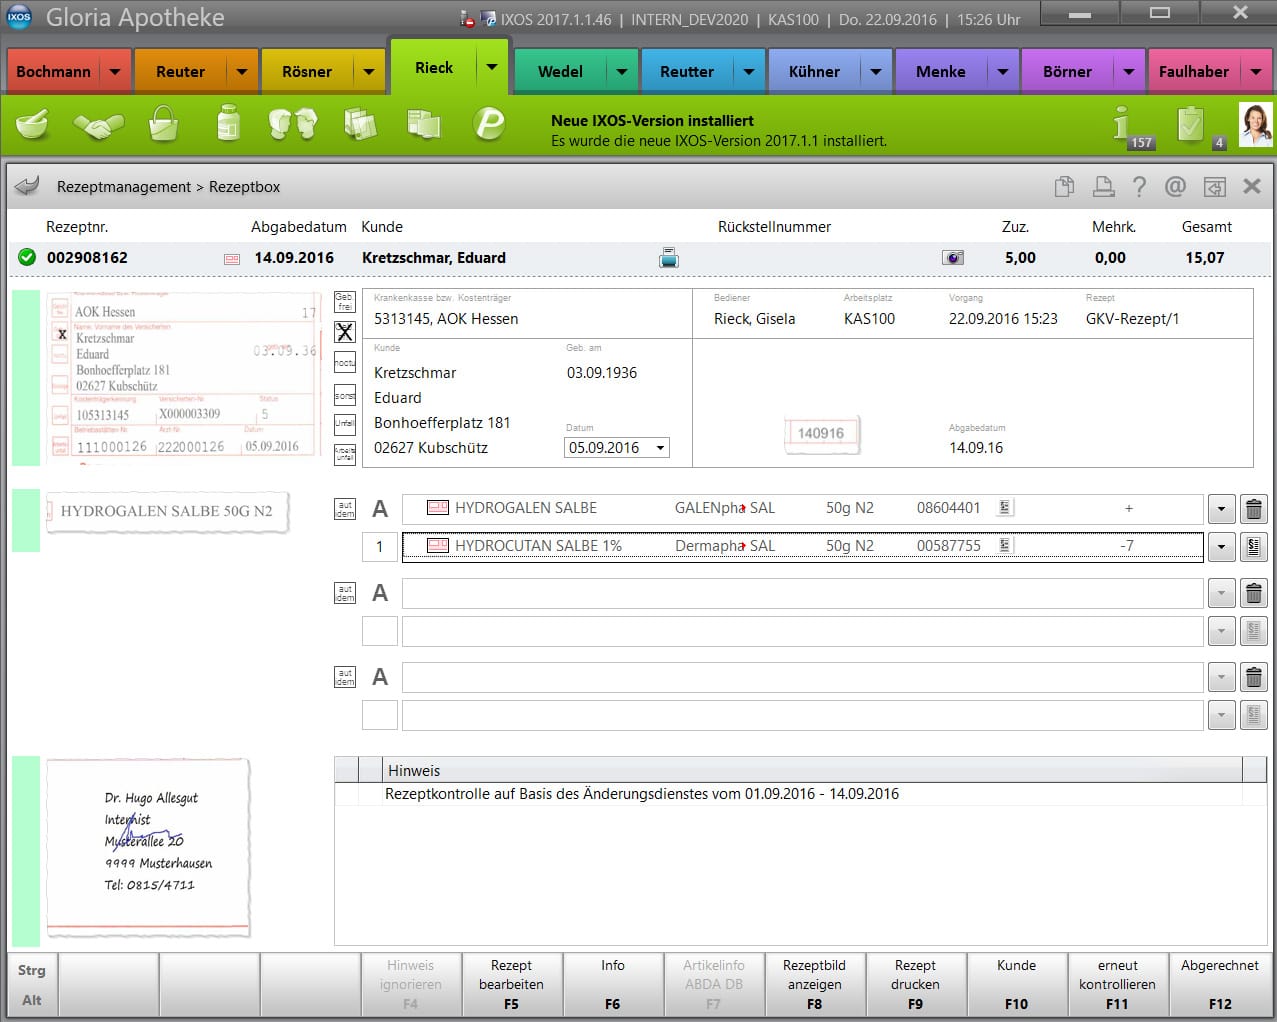Click Rezeptbild anzeigen F8 button
The width and height of the screenshot is (1277, 1022).
[815, 984]
